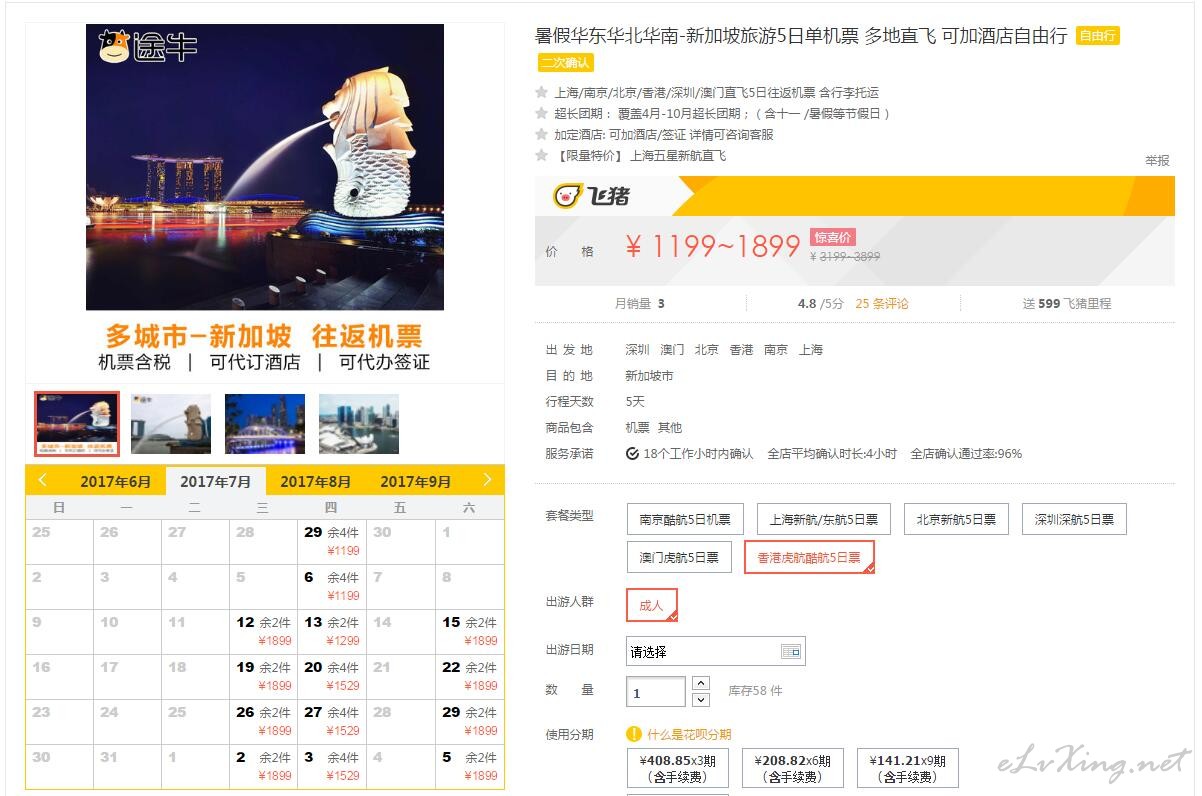Screen dimensions: 1202x796
Task: Click the 二次确认 tag
Action: point(566,62)
